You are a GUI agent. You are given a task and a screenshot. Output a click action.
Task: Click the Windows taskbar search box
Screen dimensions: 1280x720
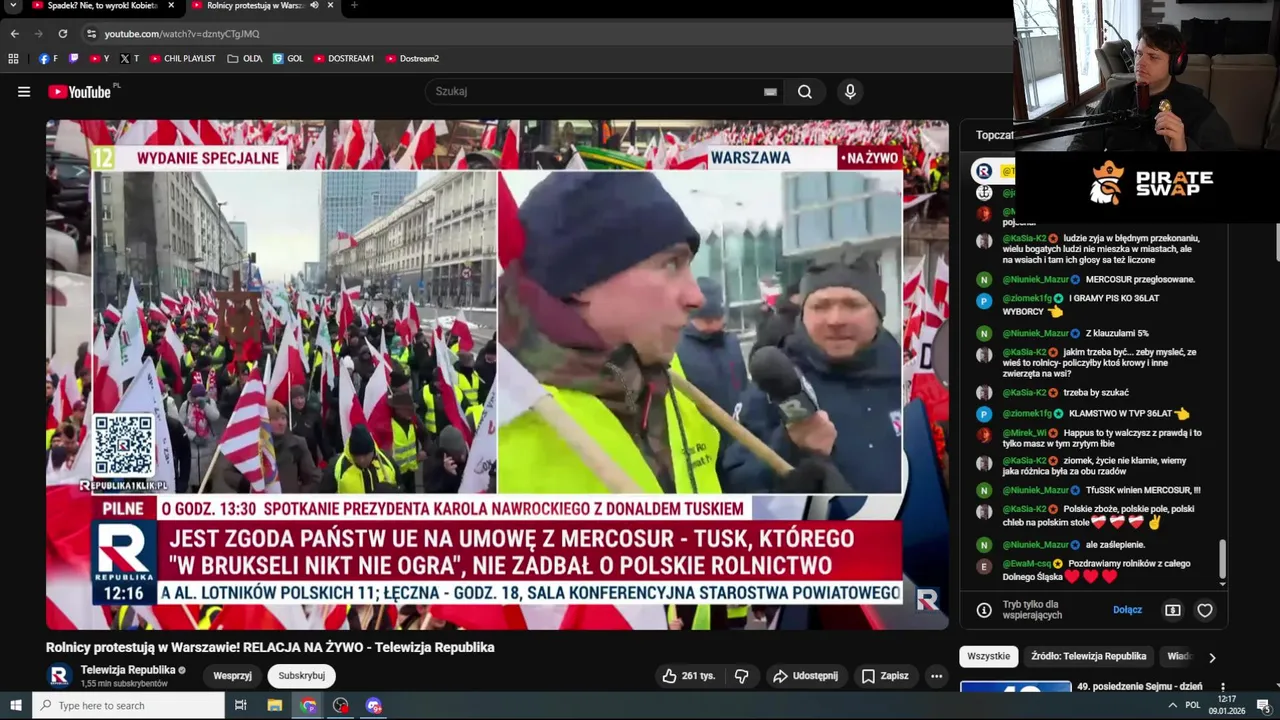128,705
